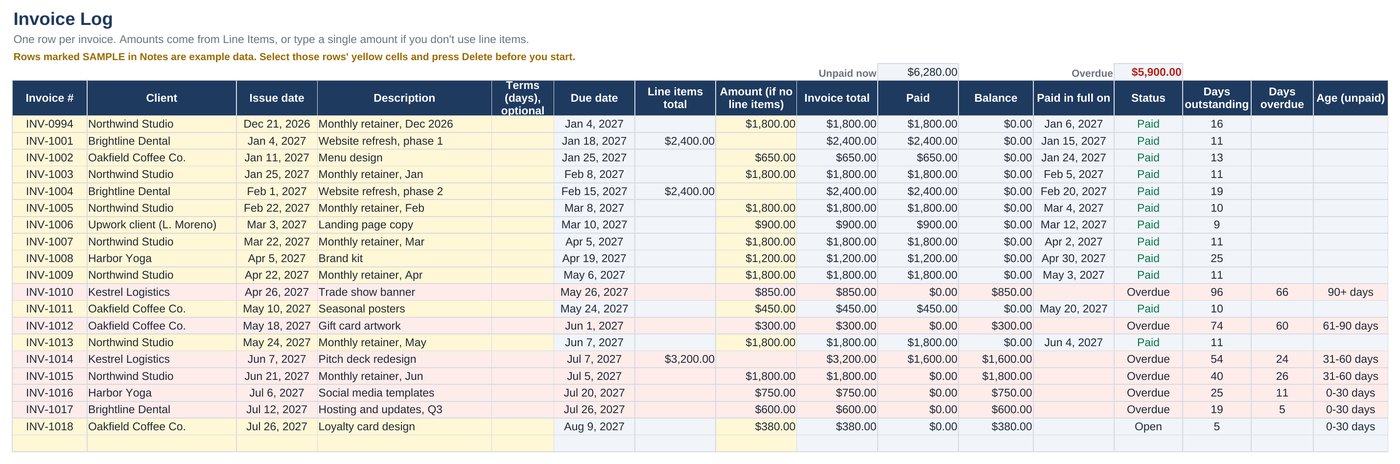
Task: Click the 61-90 days age cell
Action: [x=1351, y=325]
